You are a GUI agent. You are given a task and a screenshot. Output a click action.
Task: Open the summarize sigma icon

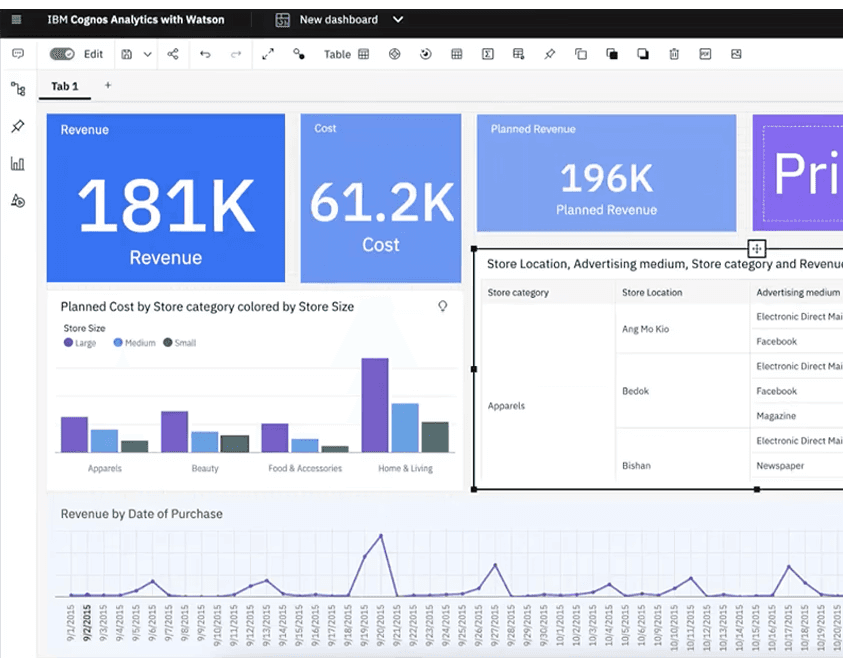click(x=488, y=54)
